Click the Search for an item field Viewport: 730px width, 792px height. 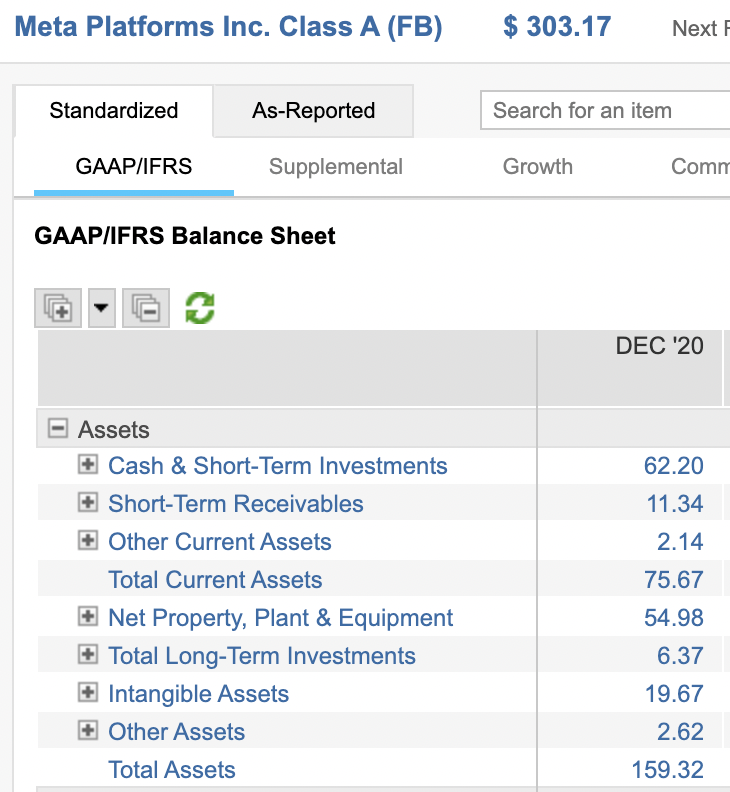[605, 111]
